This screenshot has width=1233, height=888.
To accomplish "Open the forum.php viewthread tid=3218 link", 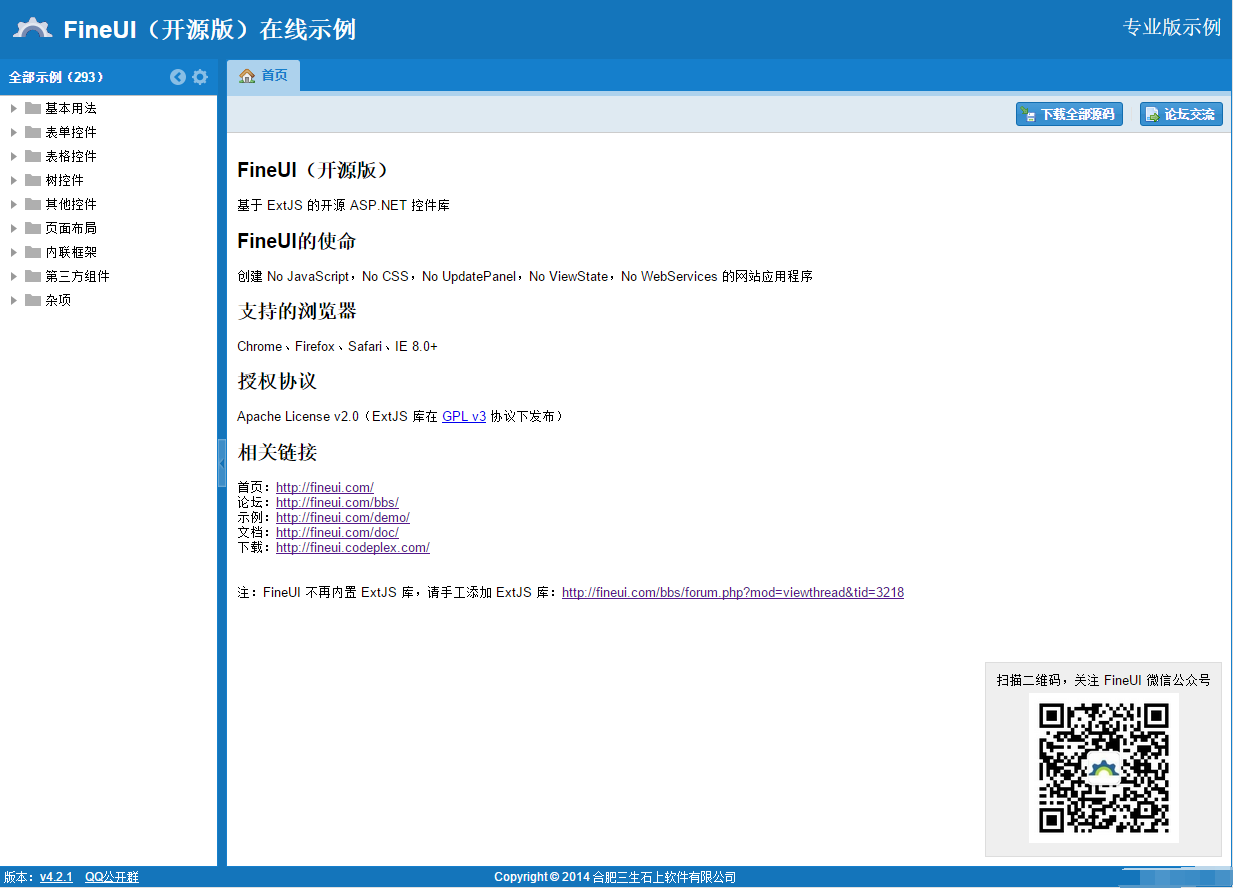I will [x=733, y=593].
